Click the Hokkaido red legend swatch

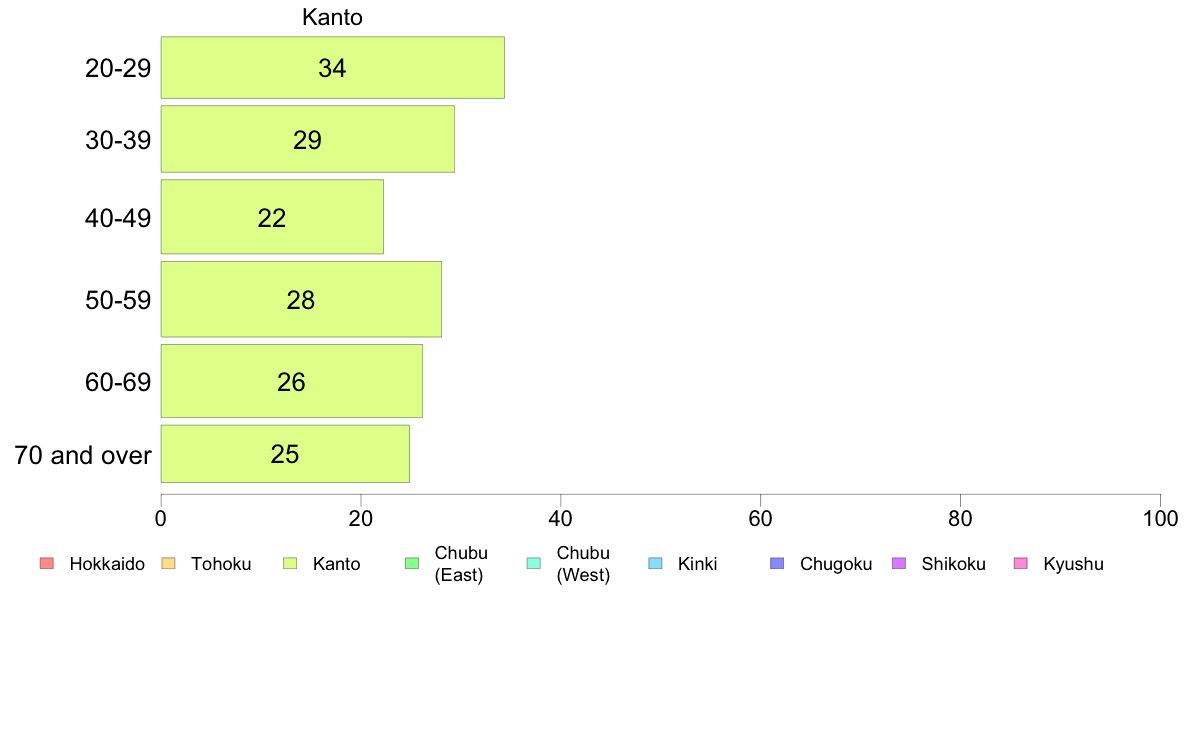[47, 563]
